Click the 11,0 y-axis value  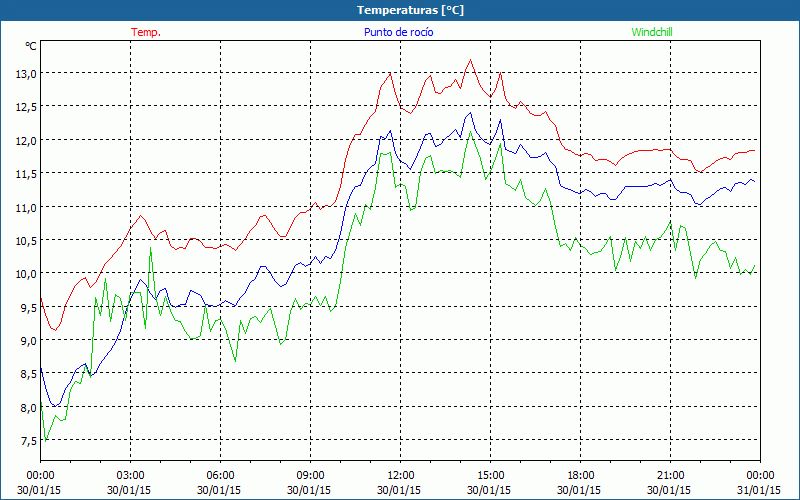click(26, 207)
